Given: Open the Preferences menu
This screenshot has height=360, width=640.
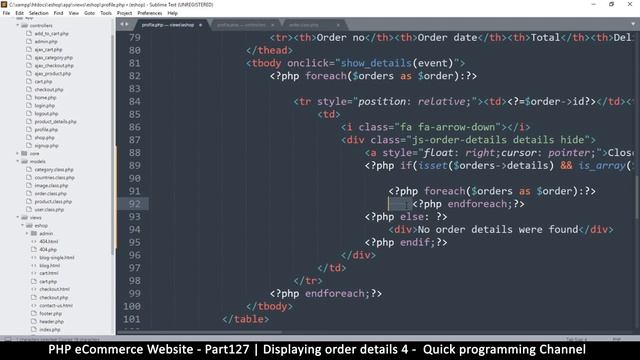Looking at the screenshot, I should coord(150,13).
